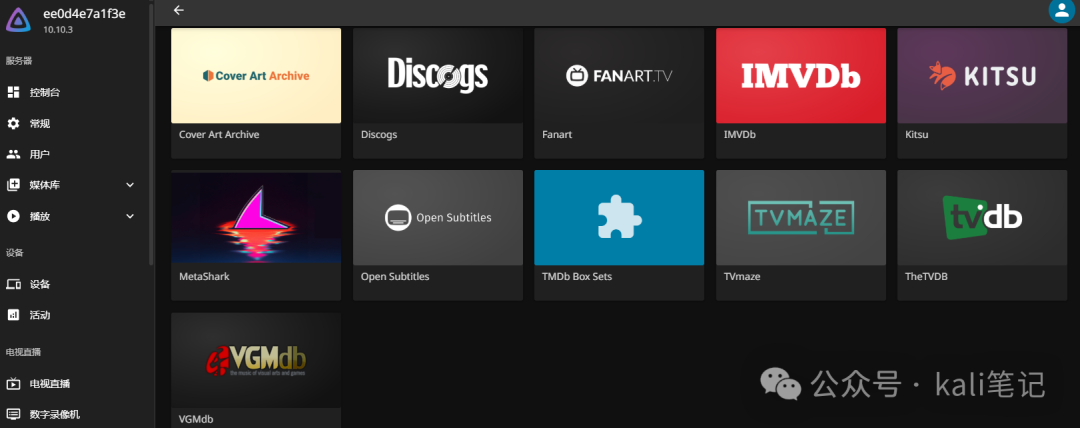Click the IMVDb name label

point(740,135)
